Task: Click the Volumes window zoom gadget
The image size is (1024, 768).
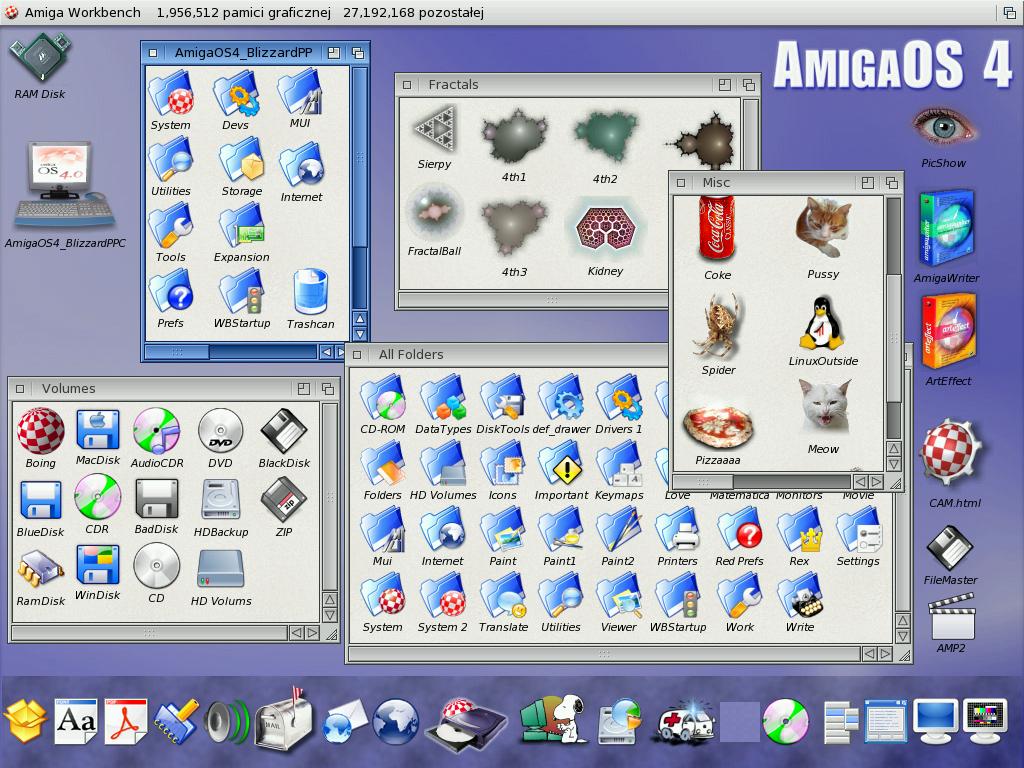Action: tap(304, 389)
